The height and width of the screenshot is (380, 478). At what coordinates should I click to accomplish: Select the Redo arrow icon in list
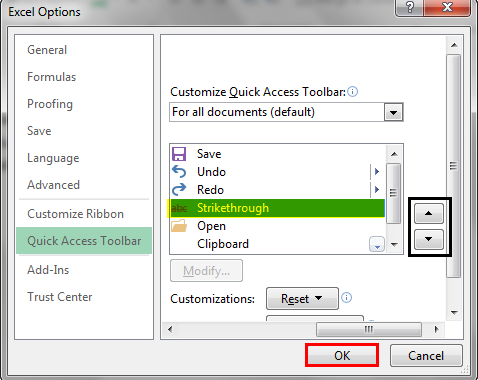click(x=179, y=189)
